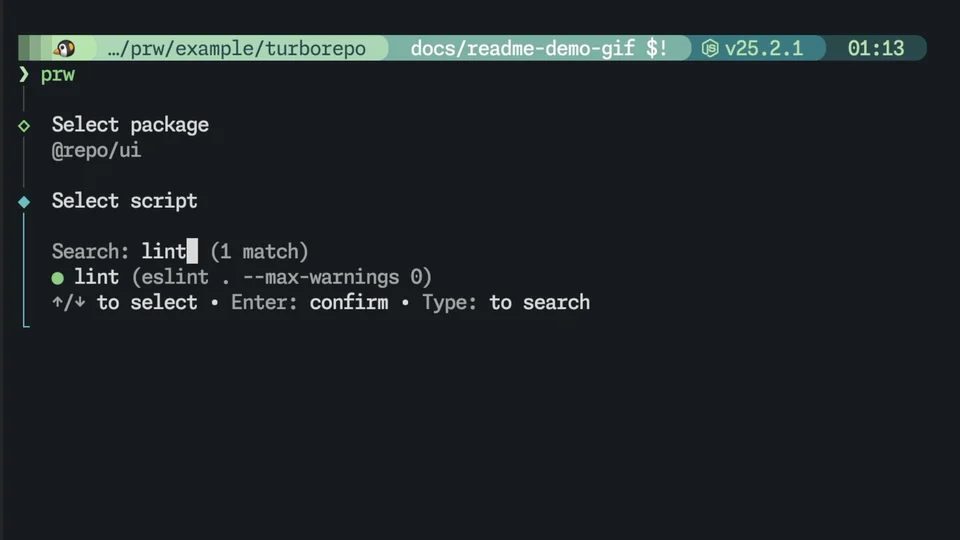This screenshot has height=540, width=960.
Task: Click the Select script step heading
Action: click(124, 201)
